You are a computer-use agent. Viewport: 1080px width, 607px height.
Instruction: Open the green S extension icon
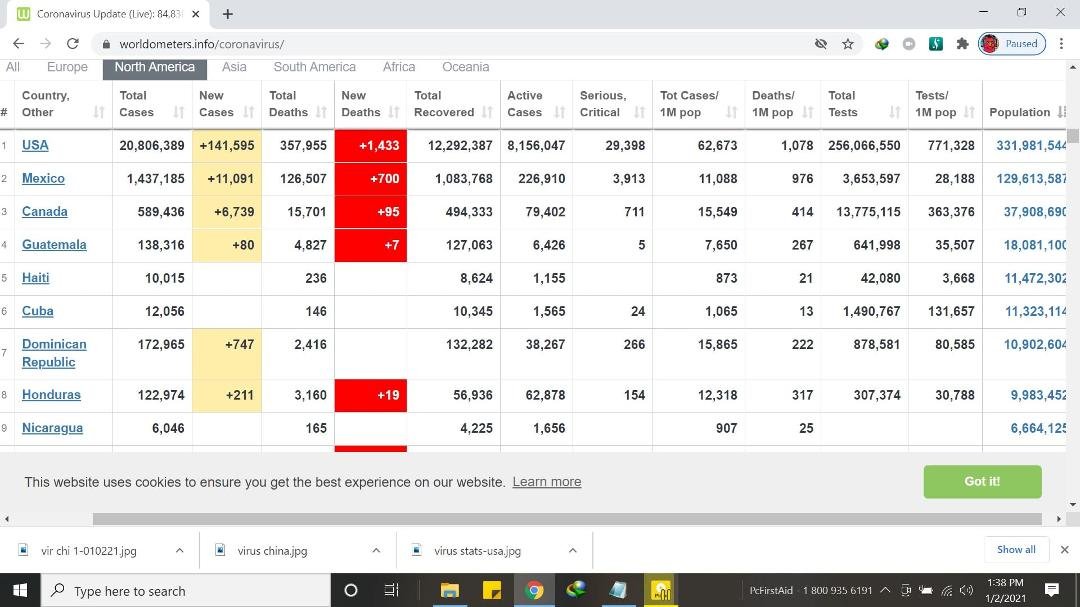click(x=935, y=44)
